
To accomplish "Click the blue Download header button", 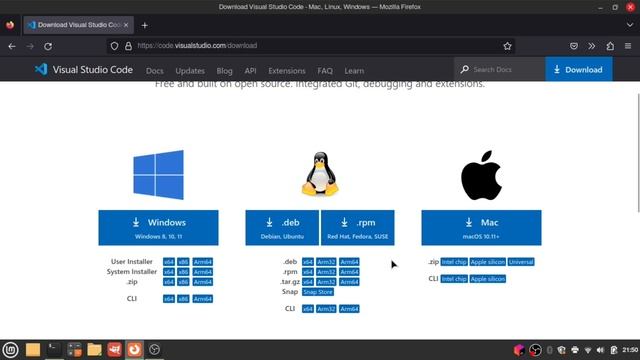I will pos(579,69).
